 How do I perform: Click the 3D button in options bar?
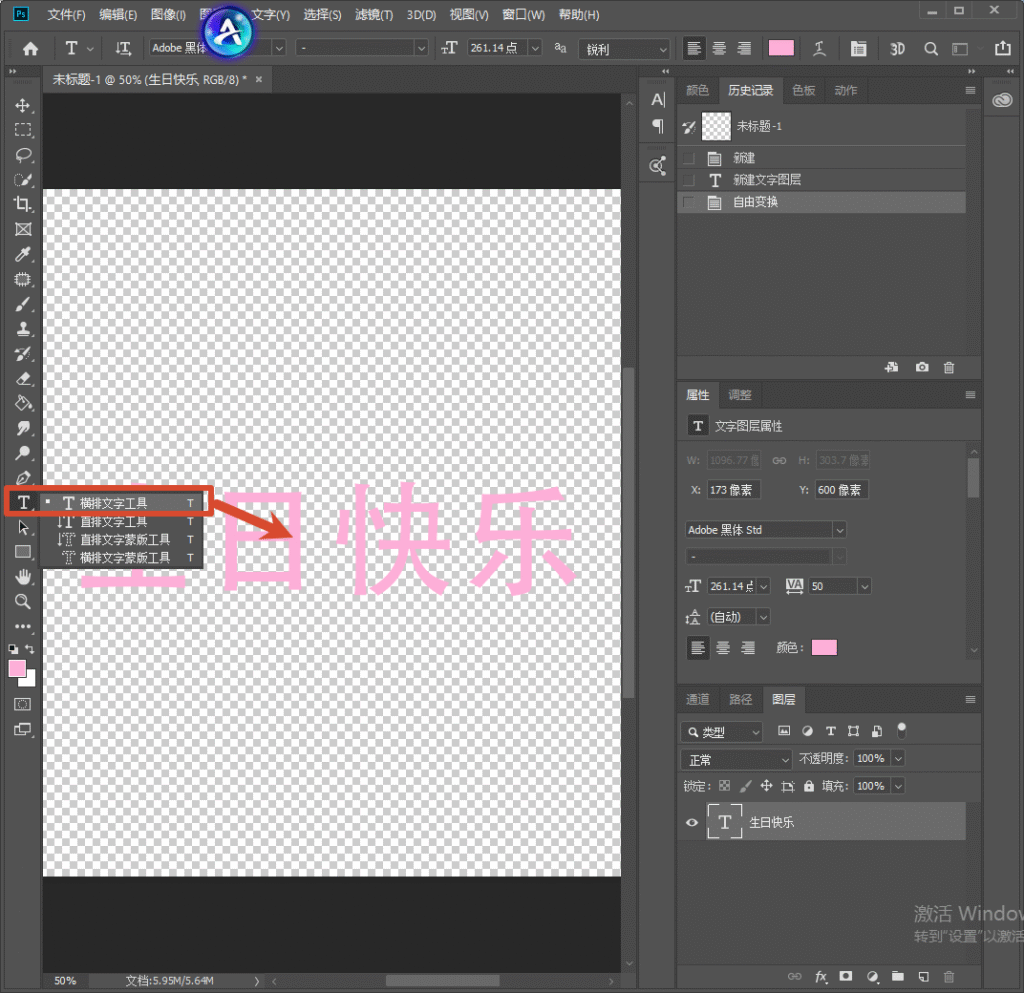click(x=897, y=48)
